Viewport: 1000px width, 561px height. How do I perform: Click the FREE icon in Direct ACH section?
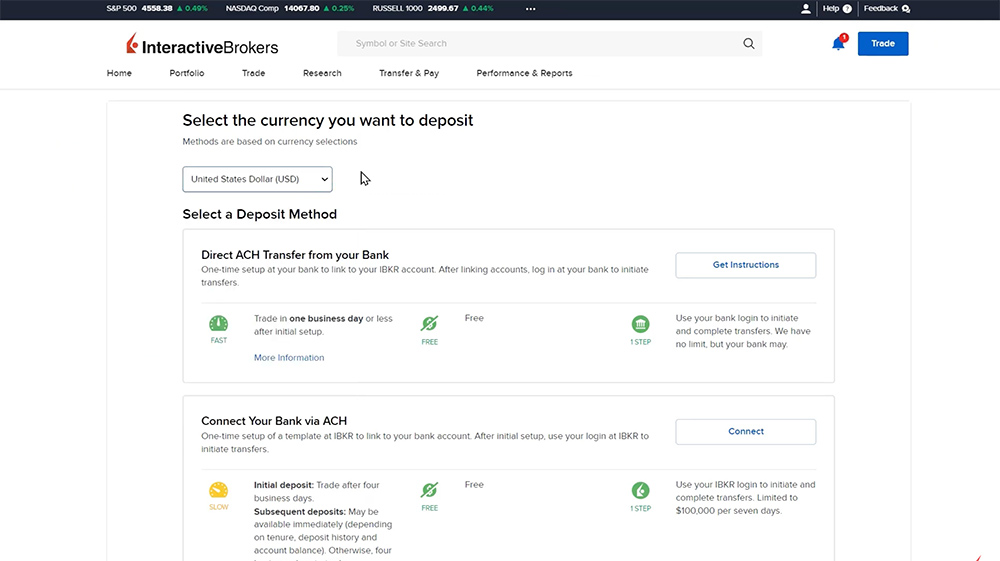pyautogui.click(x=429, y=324)
